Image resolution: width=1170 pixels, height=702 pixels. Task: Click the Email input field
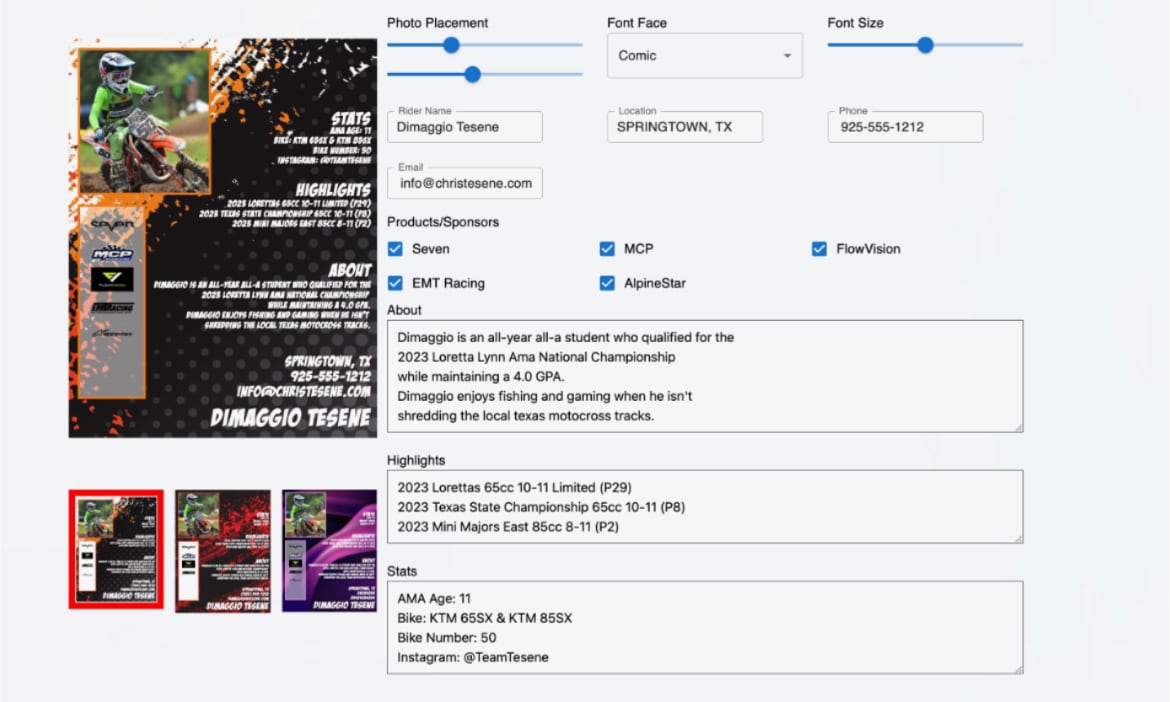click(x=465, y=184)
